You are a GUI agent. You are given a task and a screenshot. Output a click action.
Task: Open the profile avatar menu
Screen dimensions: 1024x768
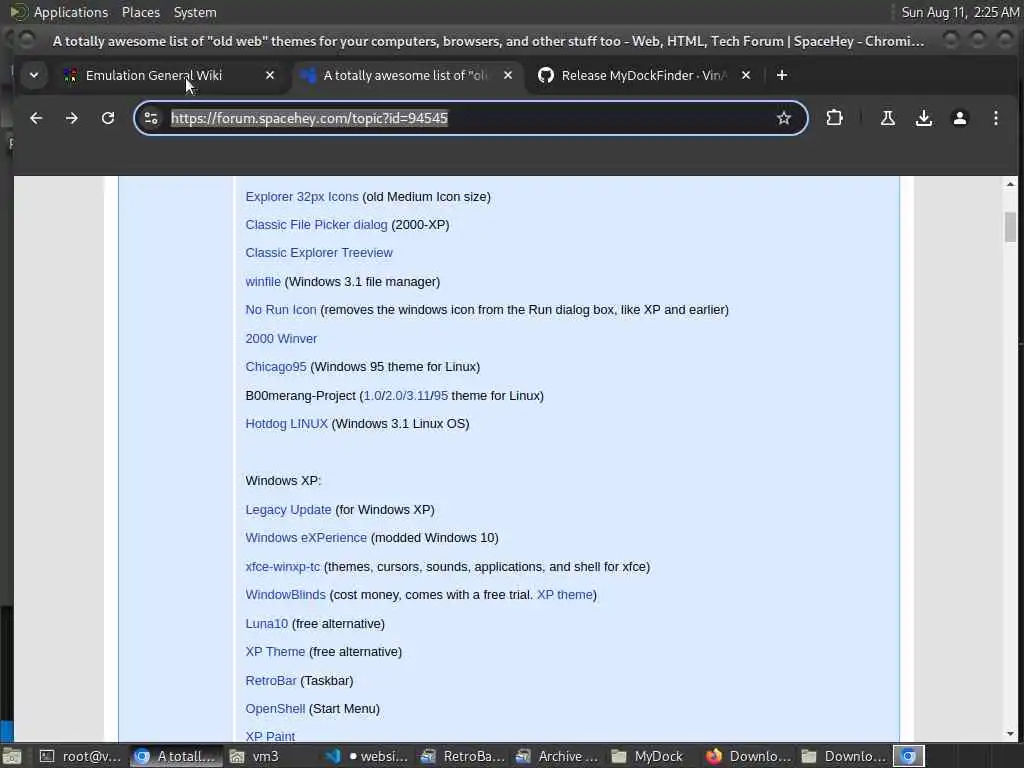tap(959, 118)
